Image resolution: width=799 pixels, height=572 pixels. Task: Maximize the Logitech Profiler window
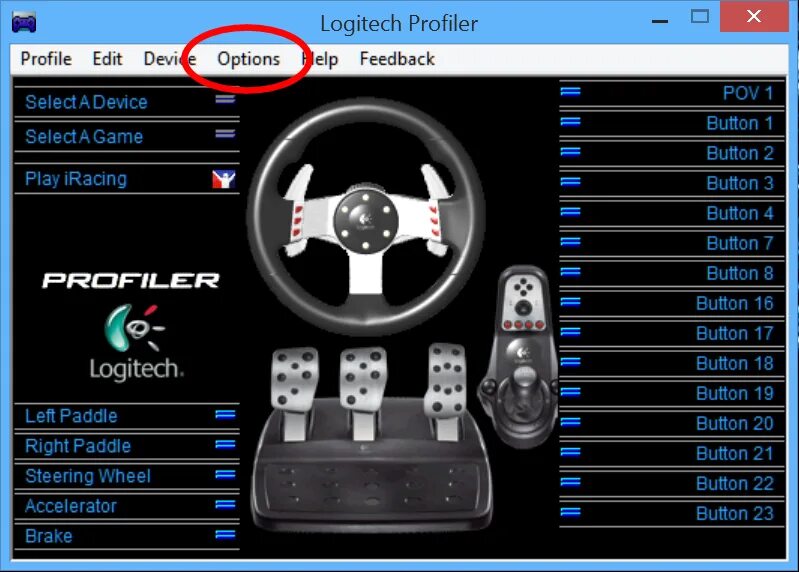(700, 17)
